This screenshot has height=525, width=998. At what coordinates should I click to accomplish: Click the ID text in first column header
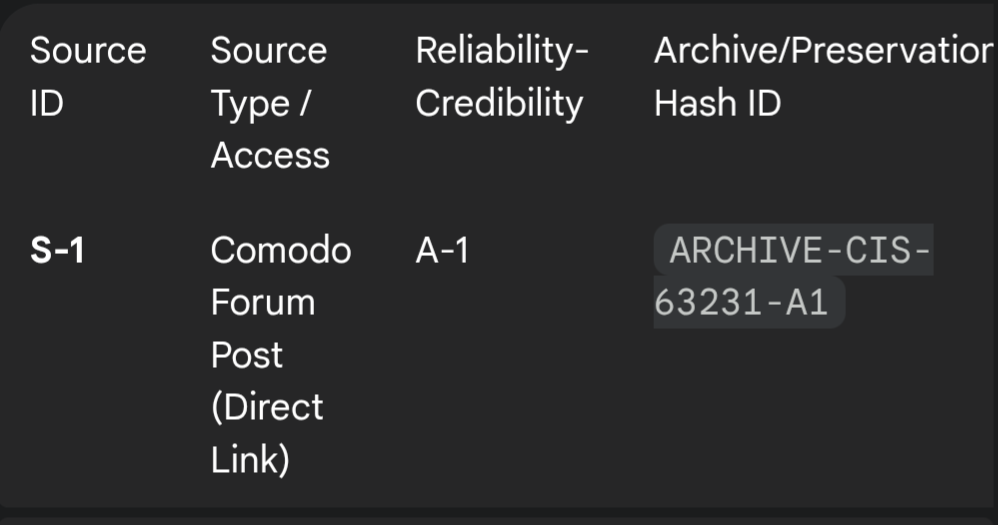click(x=46, y=103)
